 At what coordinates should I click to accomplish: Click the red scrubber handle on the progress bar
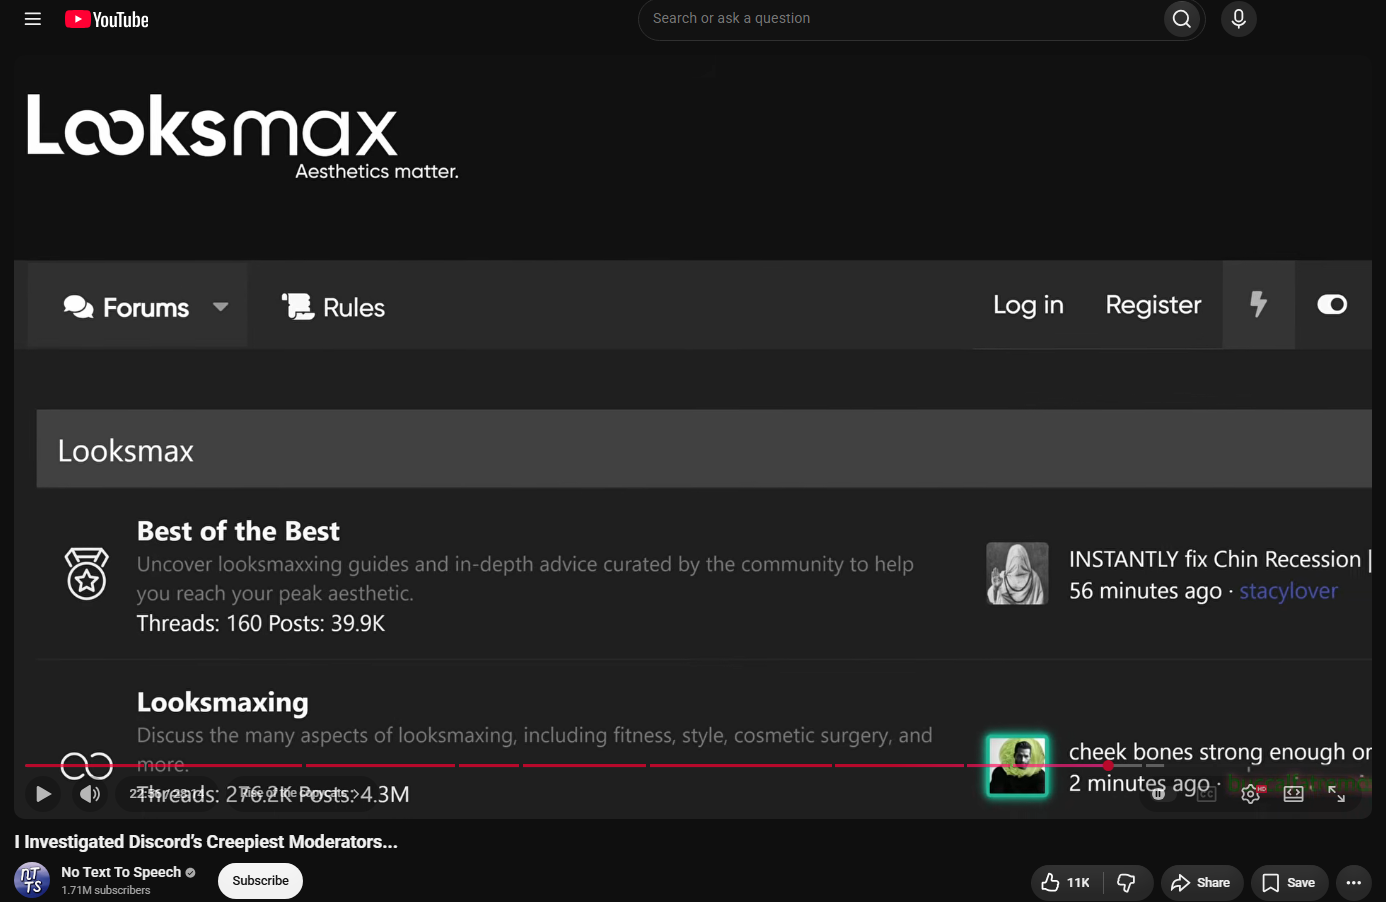click(1108, 765)
